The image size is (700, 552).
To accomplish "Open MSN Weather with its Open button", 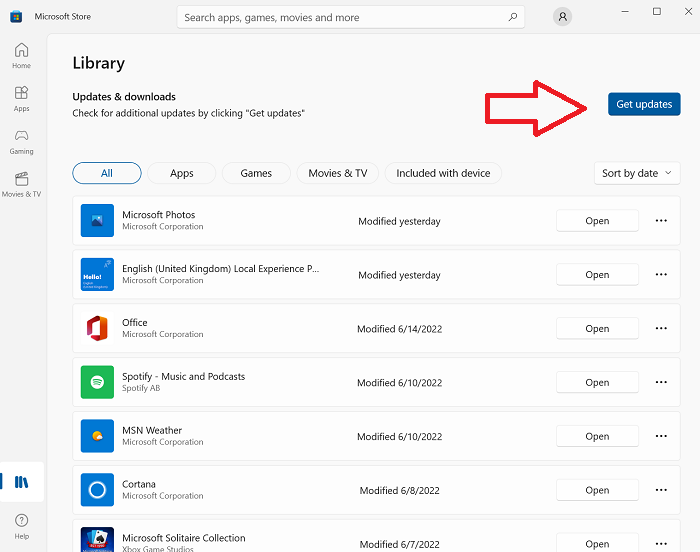I will (597, 436).
